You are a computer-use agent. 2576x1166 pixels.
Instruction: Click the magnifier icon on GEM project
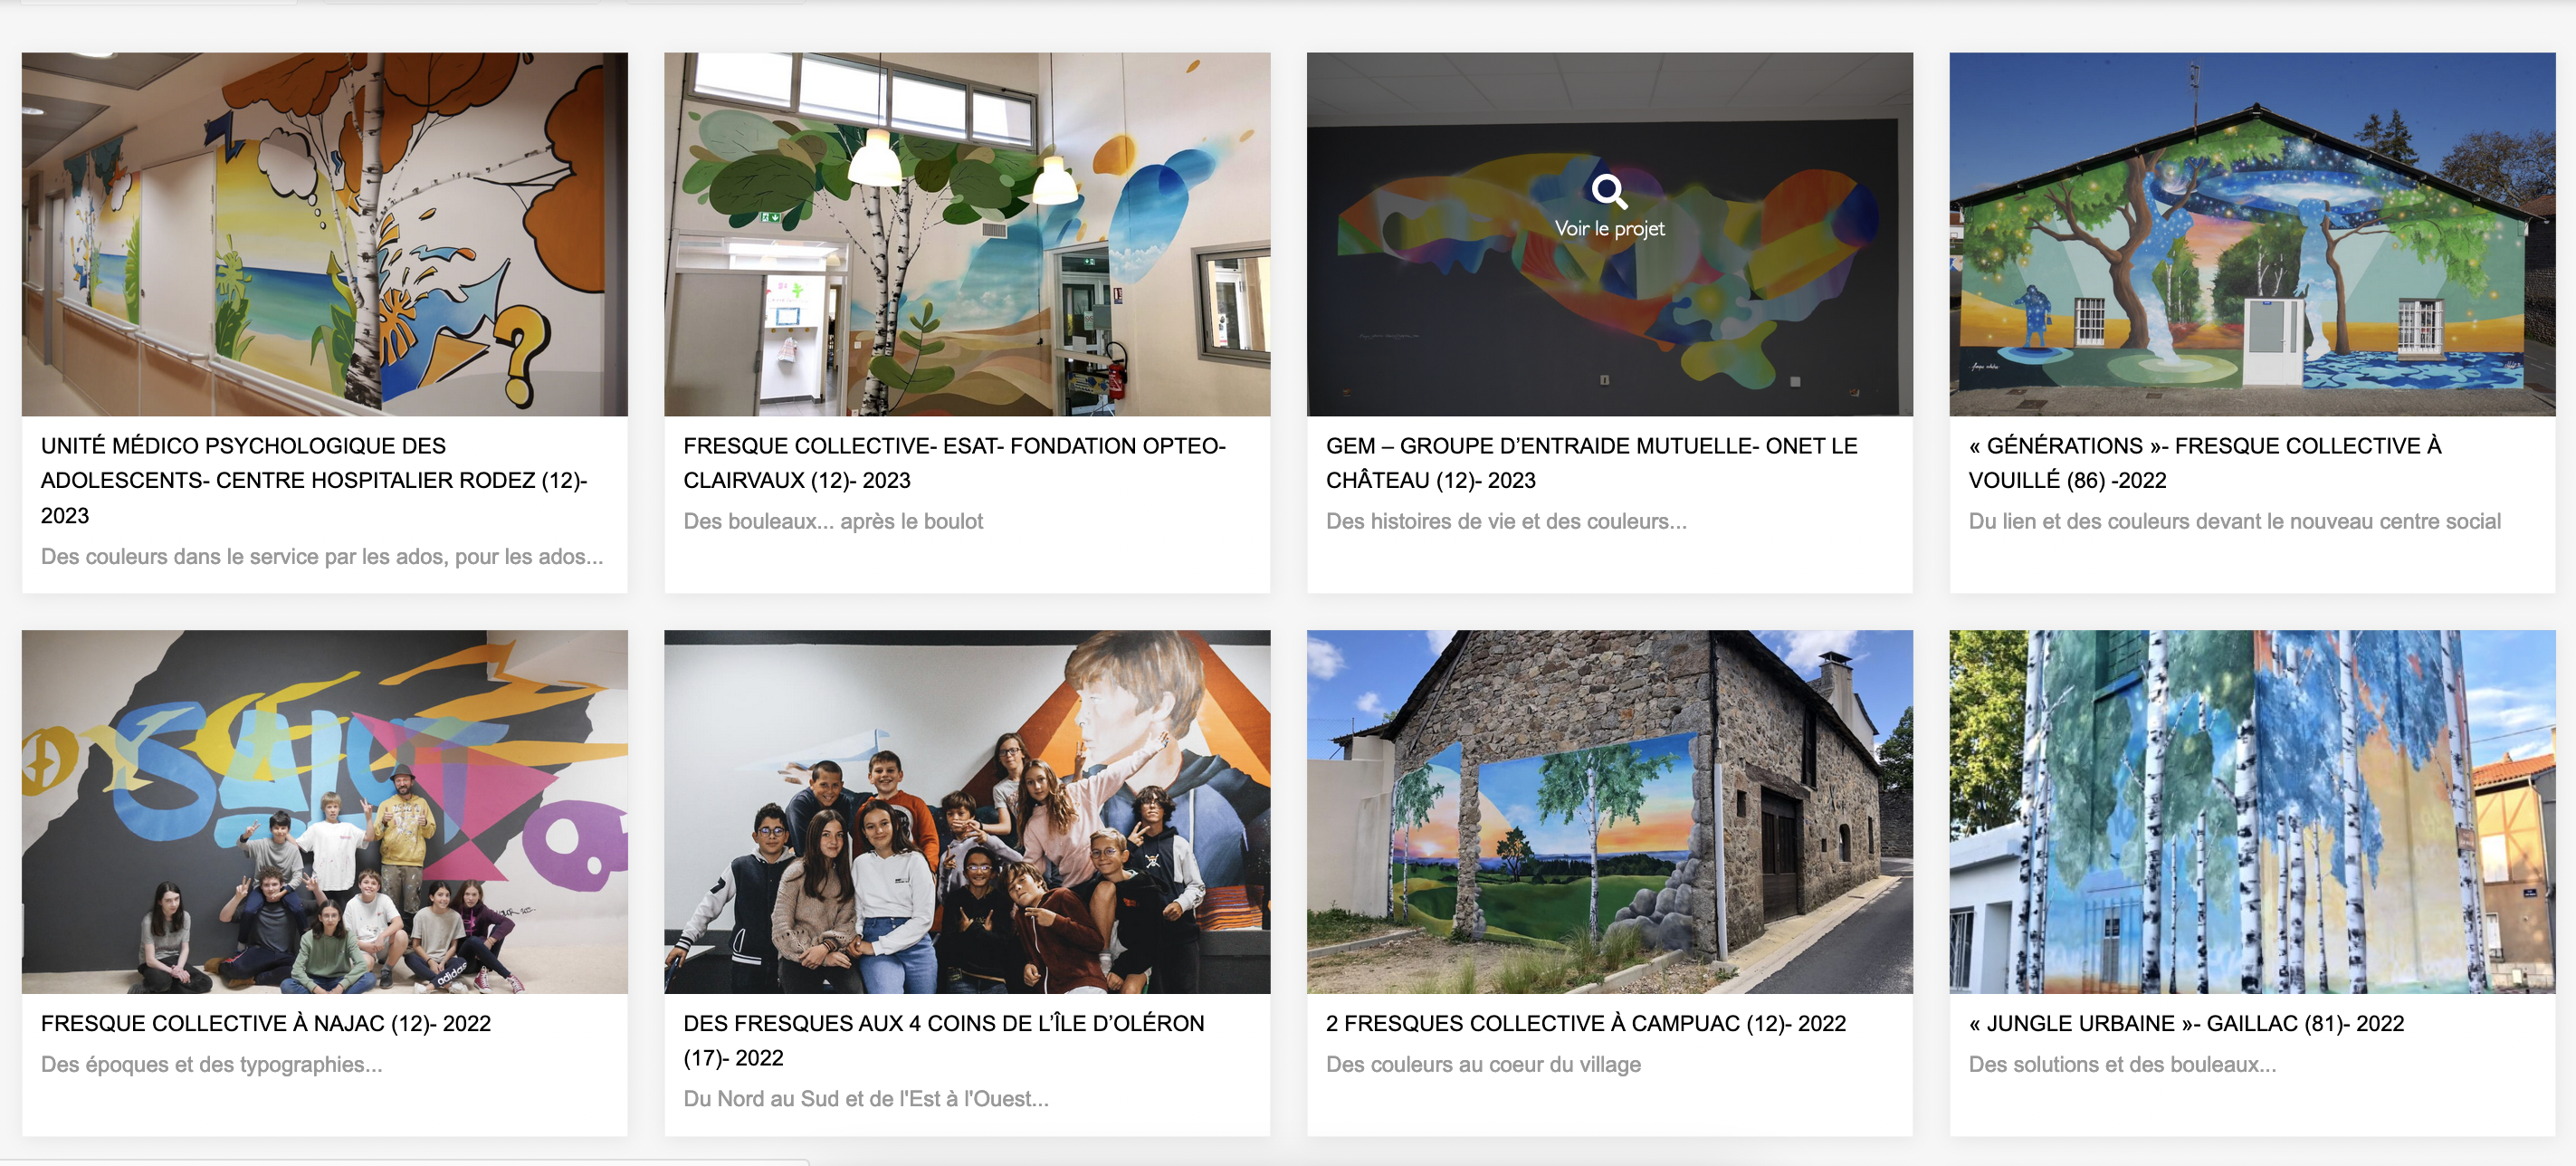pyautogui.click(x=1609, y=191)
